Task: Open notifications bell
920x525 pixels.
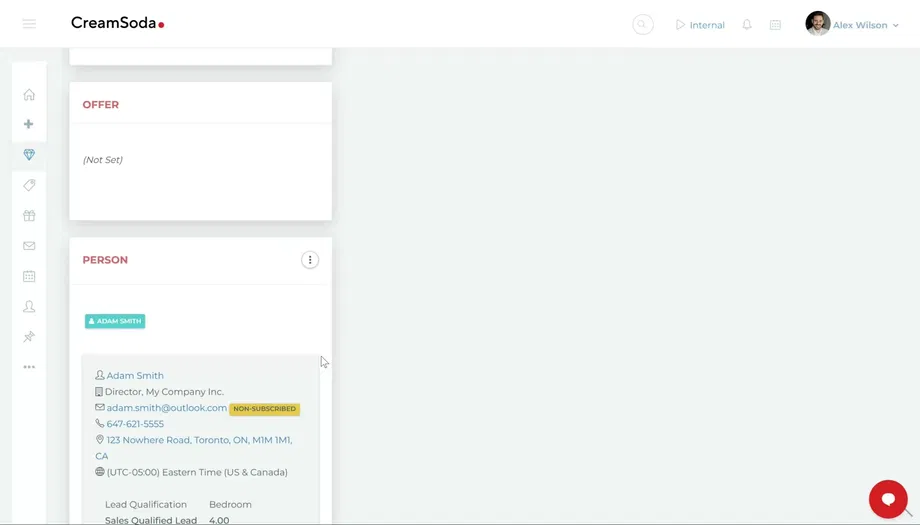Action: point(747,25)
